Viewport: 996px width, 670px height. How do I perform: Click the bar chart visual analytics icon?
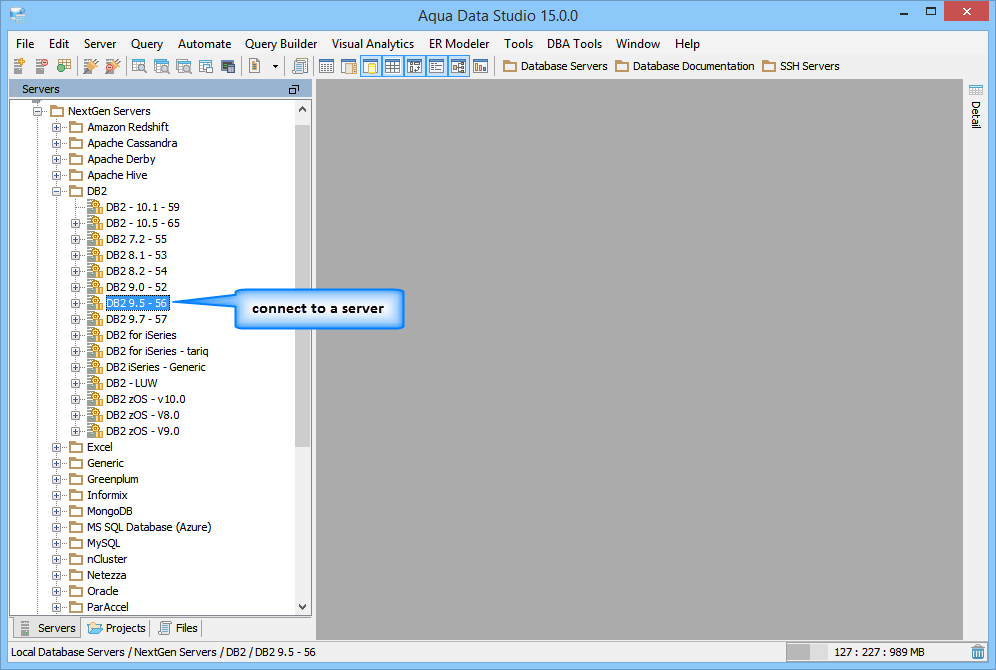[x=481, y=65]
